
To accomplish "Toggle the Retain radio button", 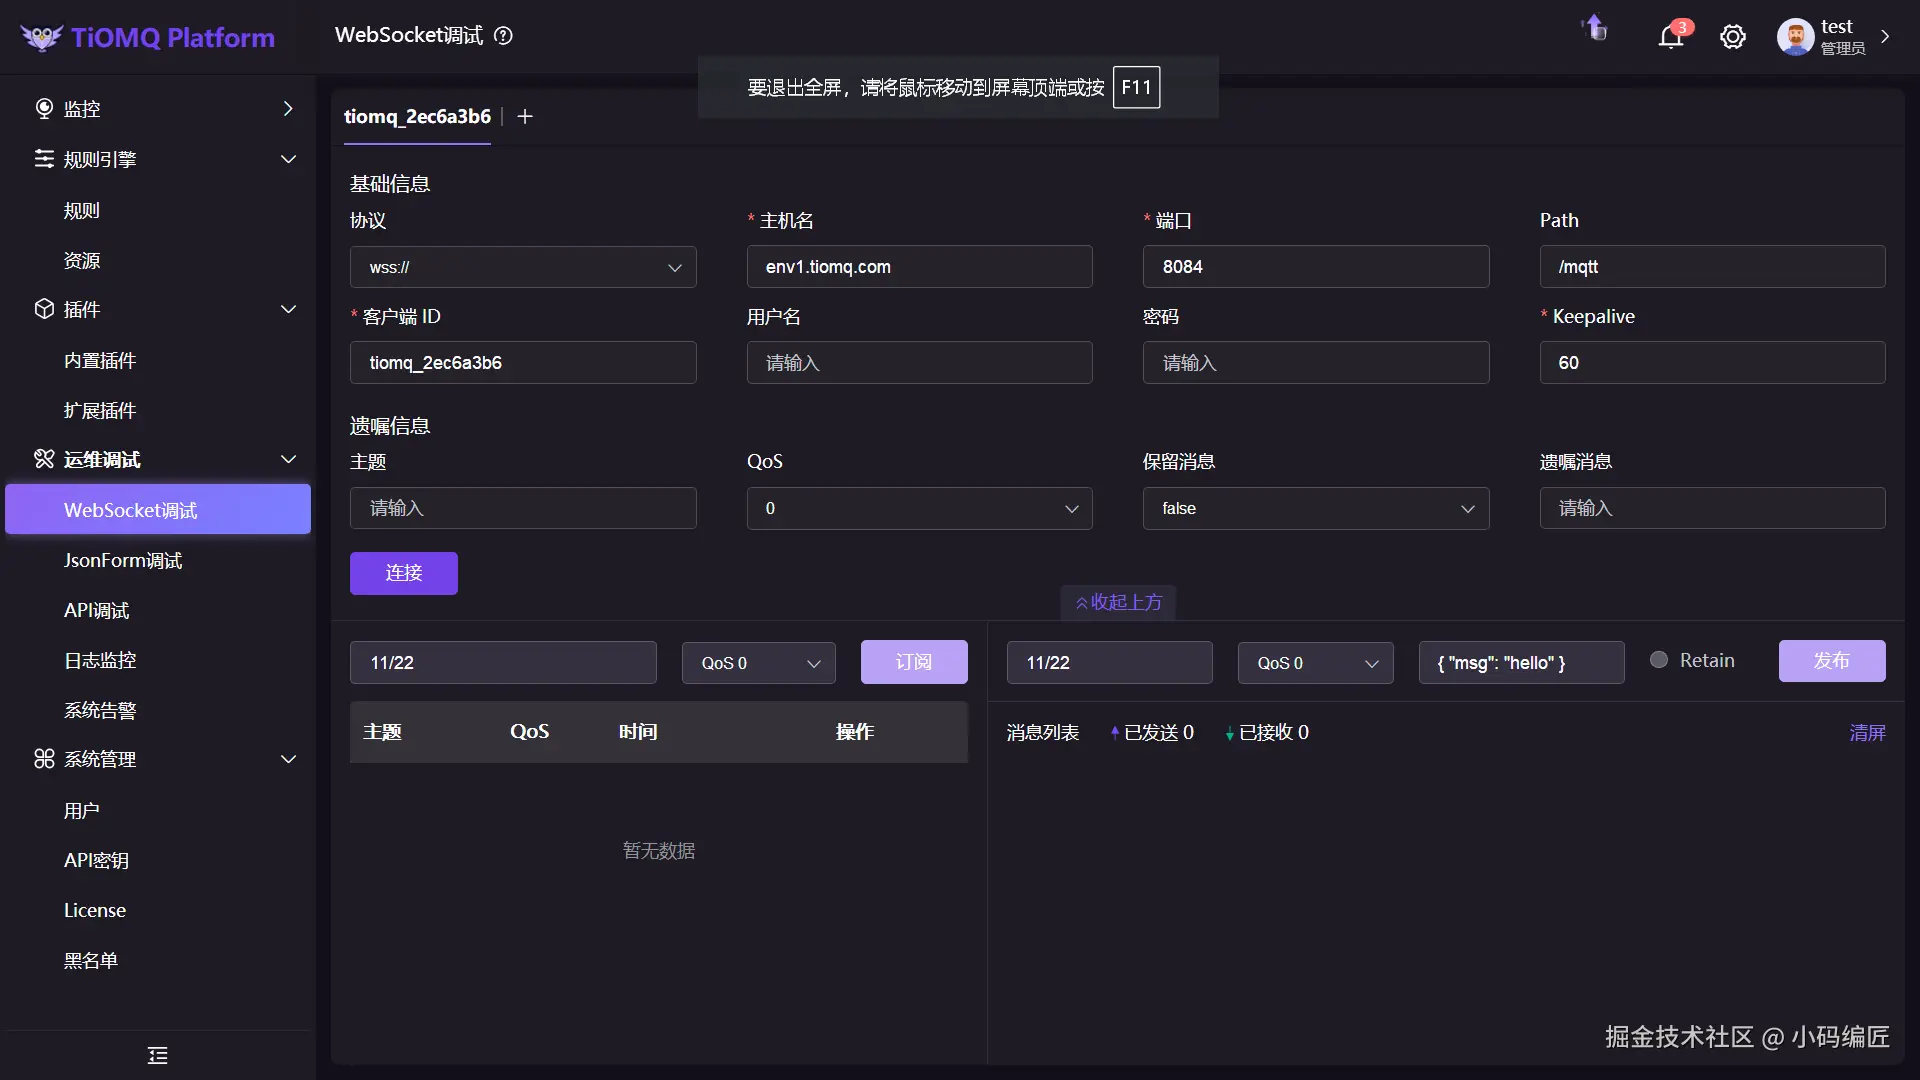I will click(1659, 660).
